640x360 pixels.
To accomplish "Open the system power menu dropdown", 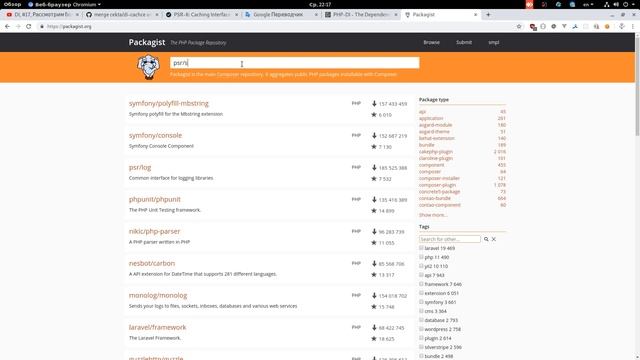I will click(x=629, y=4).
